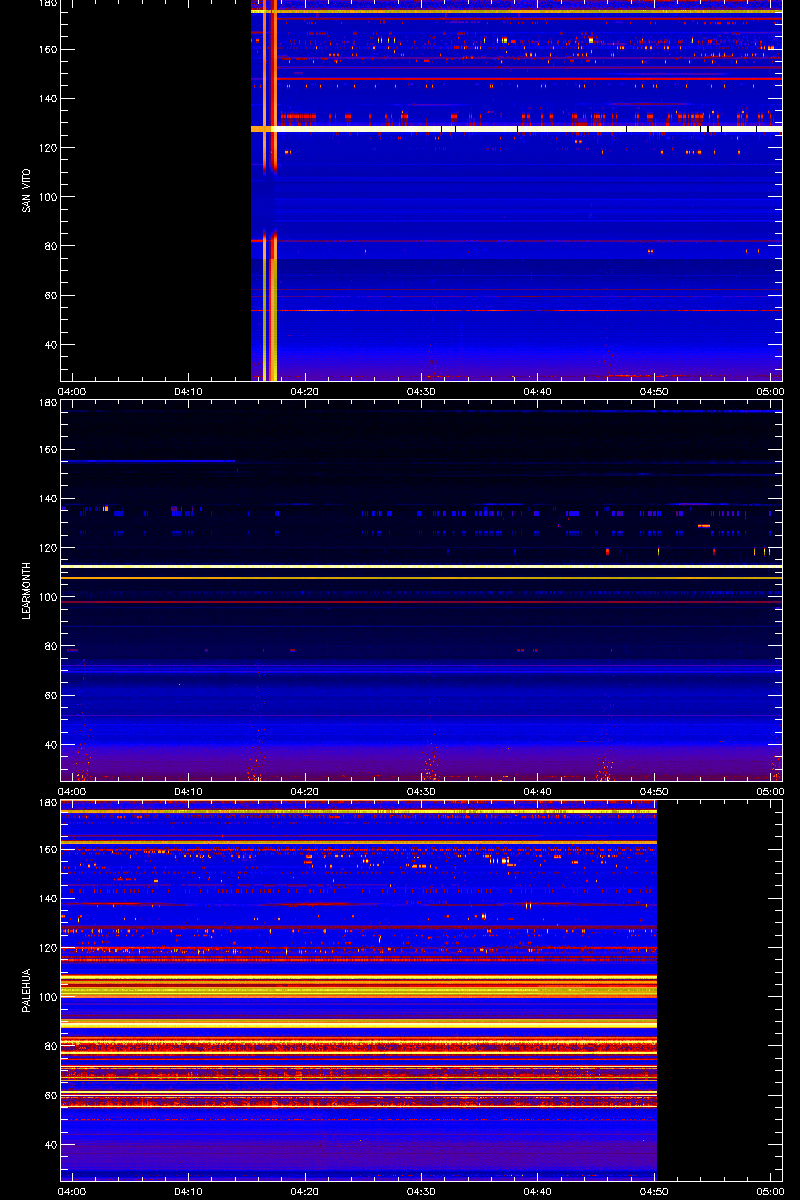Click the 04:00 tick under Learmonth panel
This screenshot has height=1200, width=800.
pyautogui.click(x=72, y=791)
